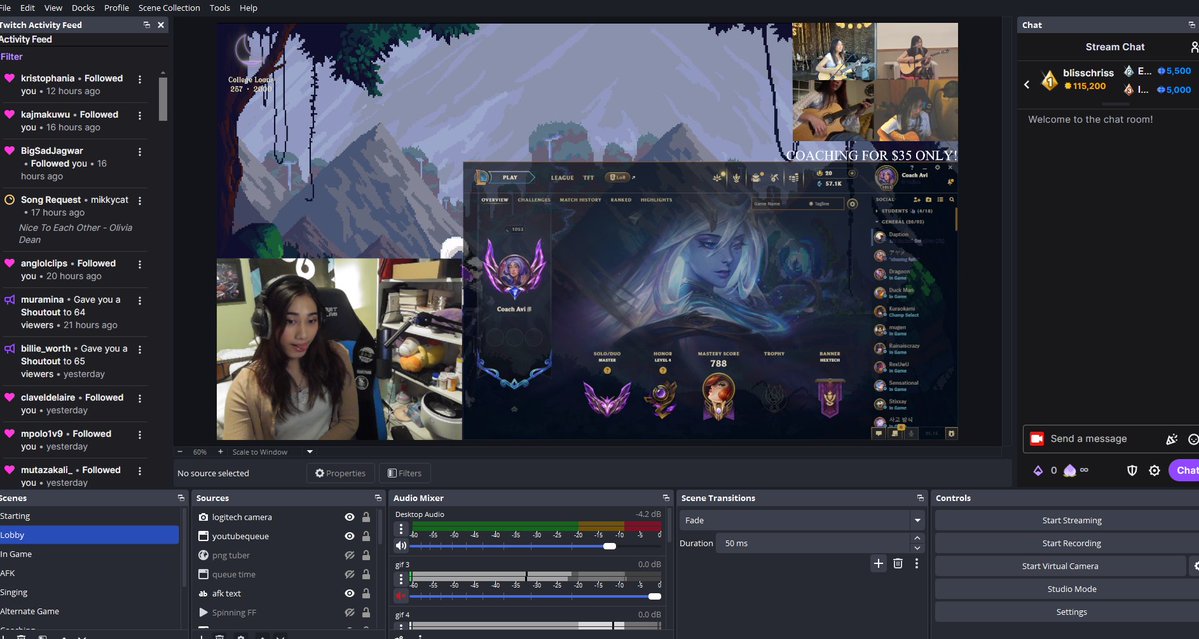Screen dimensions: 1199x639
Task: Open options for billie_worth shoutout event
Action: click(x=139, y=349)
